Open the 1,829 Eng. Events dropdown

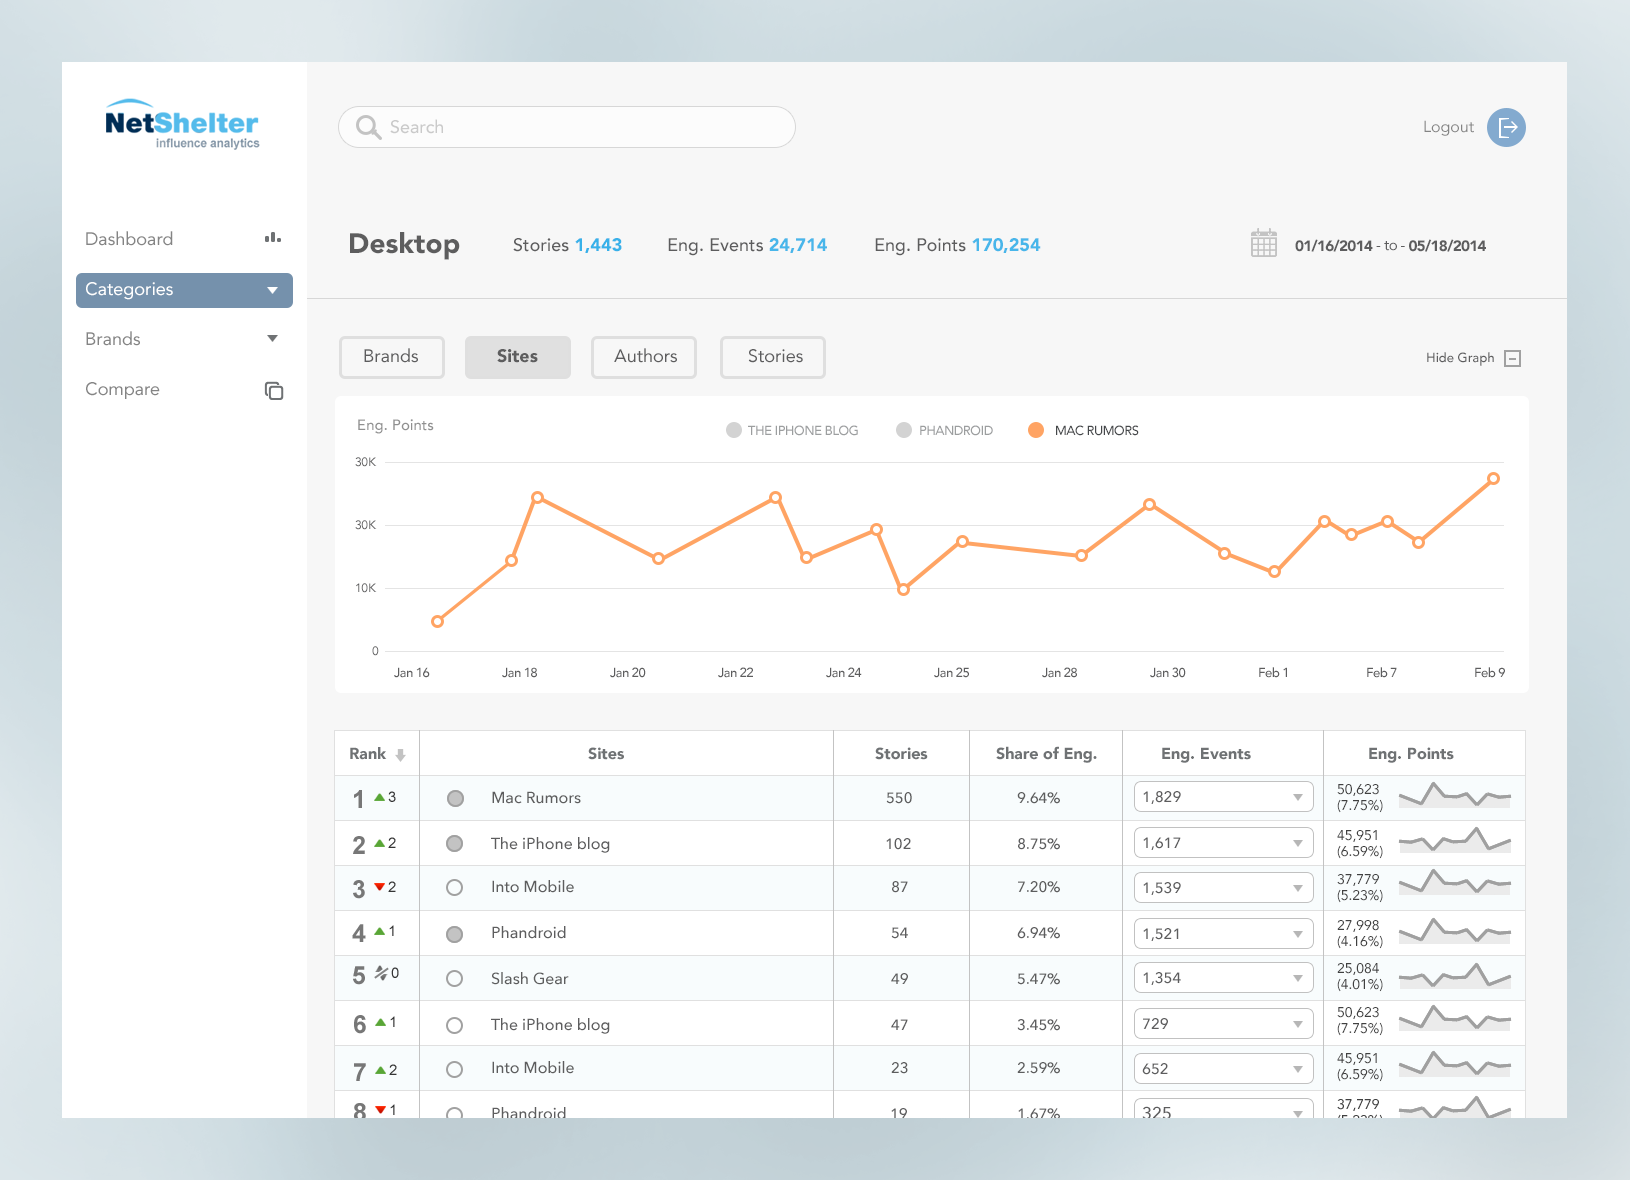click(x=1224, y=797)
